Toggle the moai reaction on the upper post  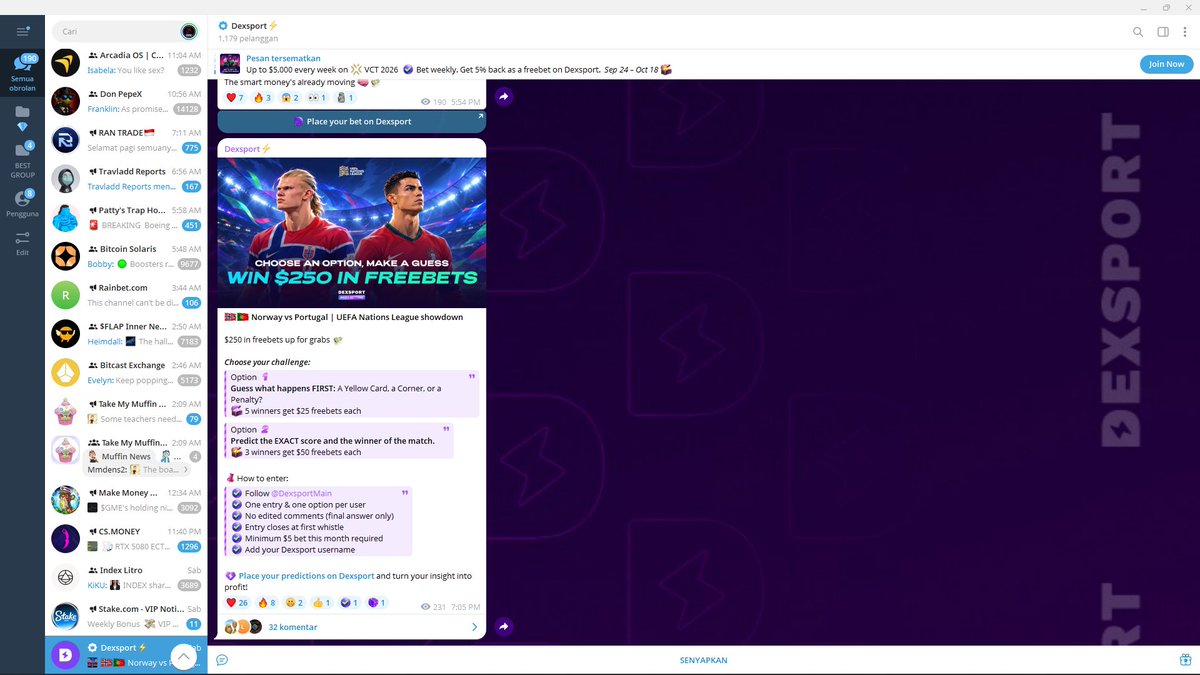click(x=345, y=98)
